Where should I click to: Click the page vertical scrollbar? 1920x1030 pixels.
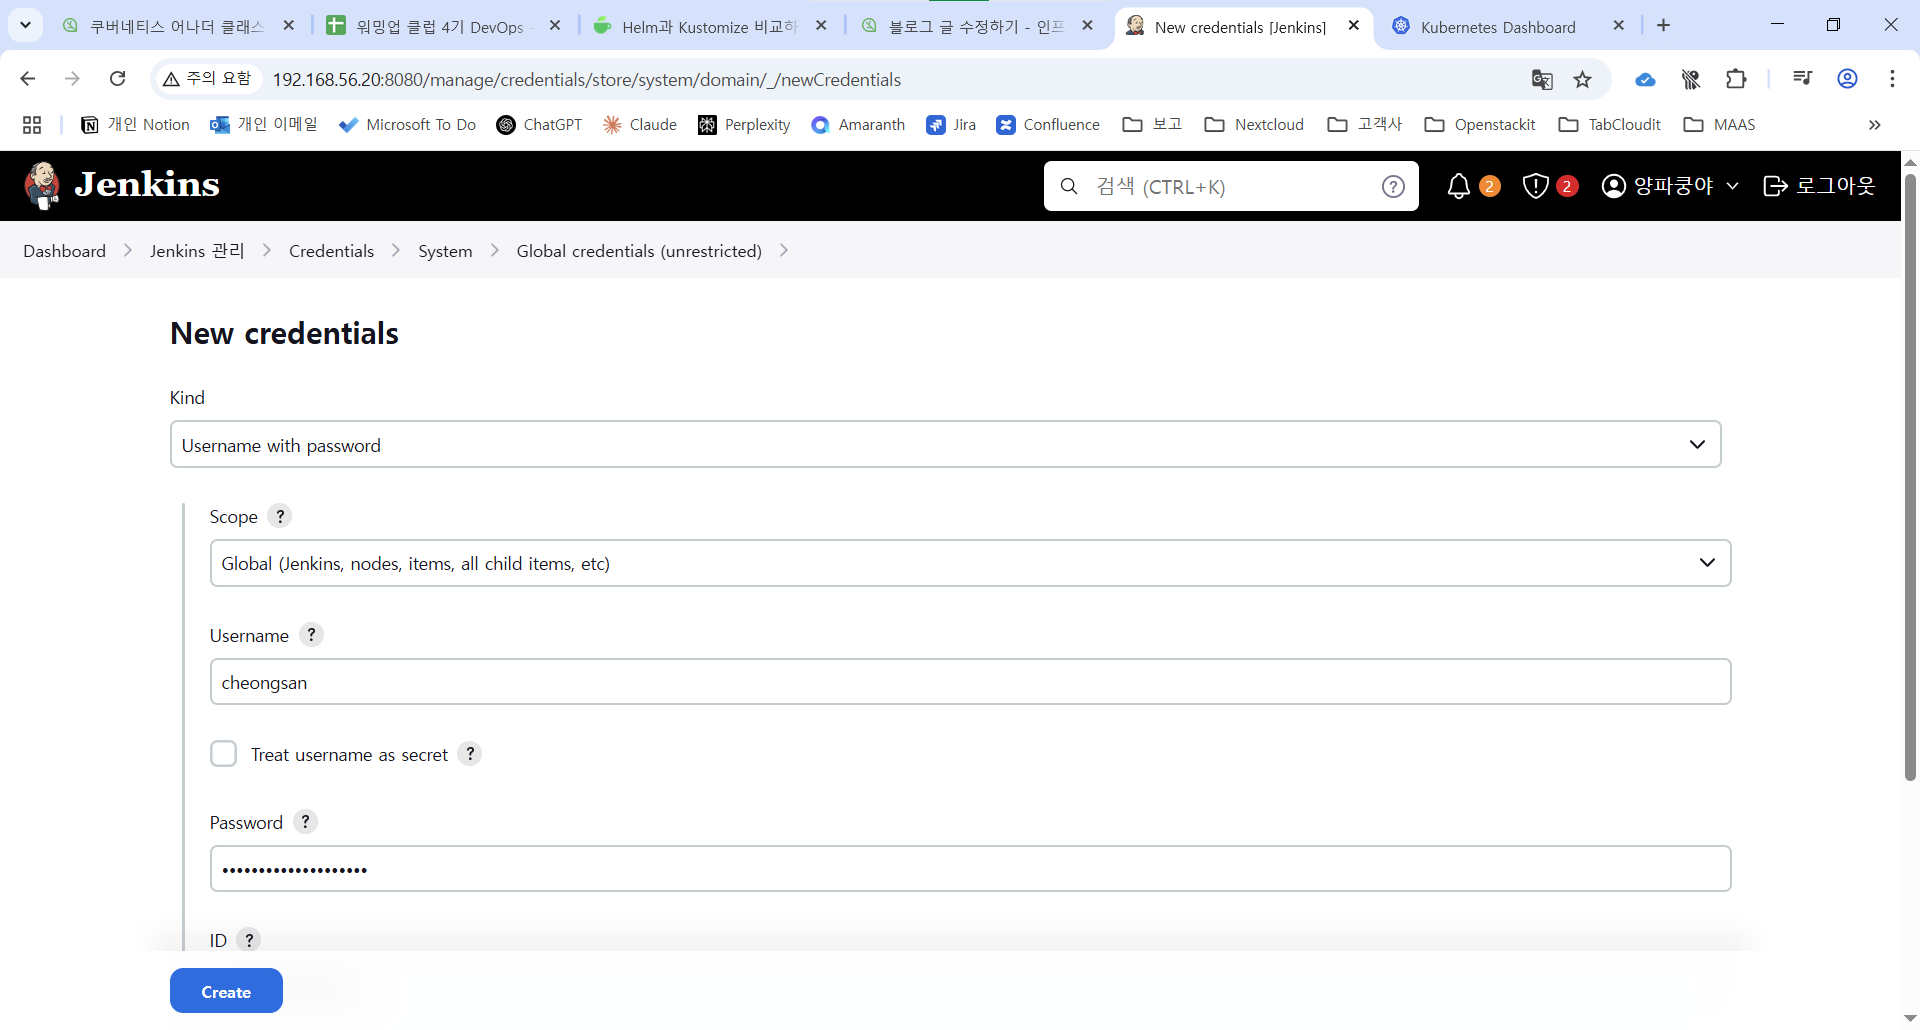pyautogui.click(x=1910, y=477)
